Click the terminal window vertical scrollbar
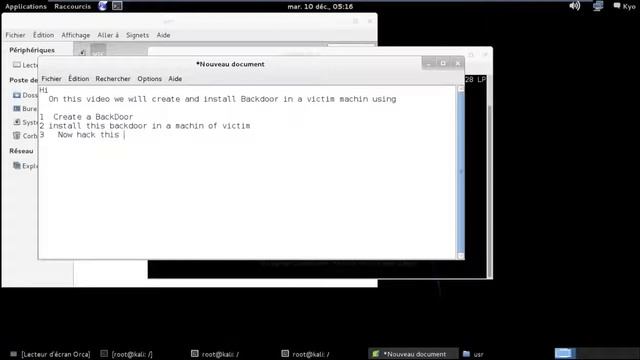640x360 pixels. point(489,176)
